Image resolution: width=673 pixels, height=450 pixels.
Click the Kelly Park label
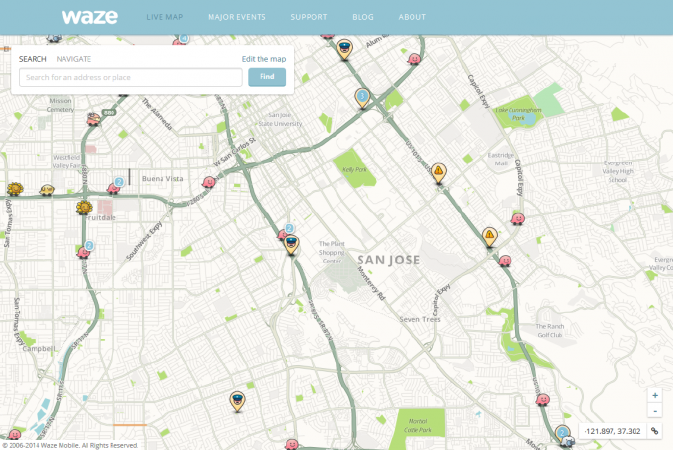(x=355, y=169)
